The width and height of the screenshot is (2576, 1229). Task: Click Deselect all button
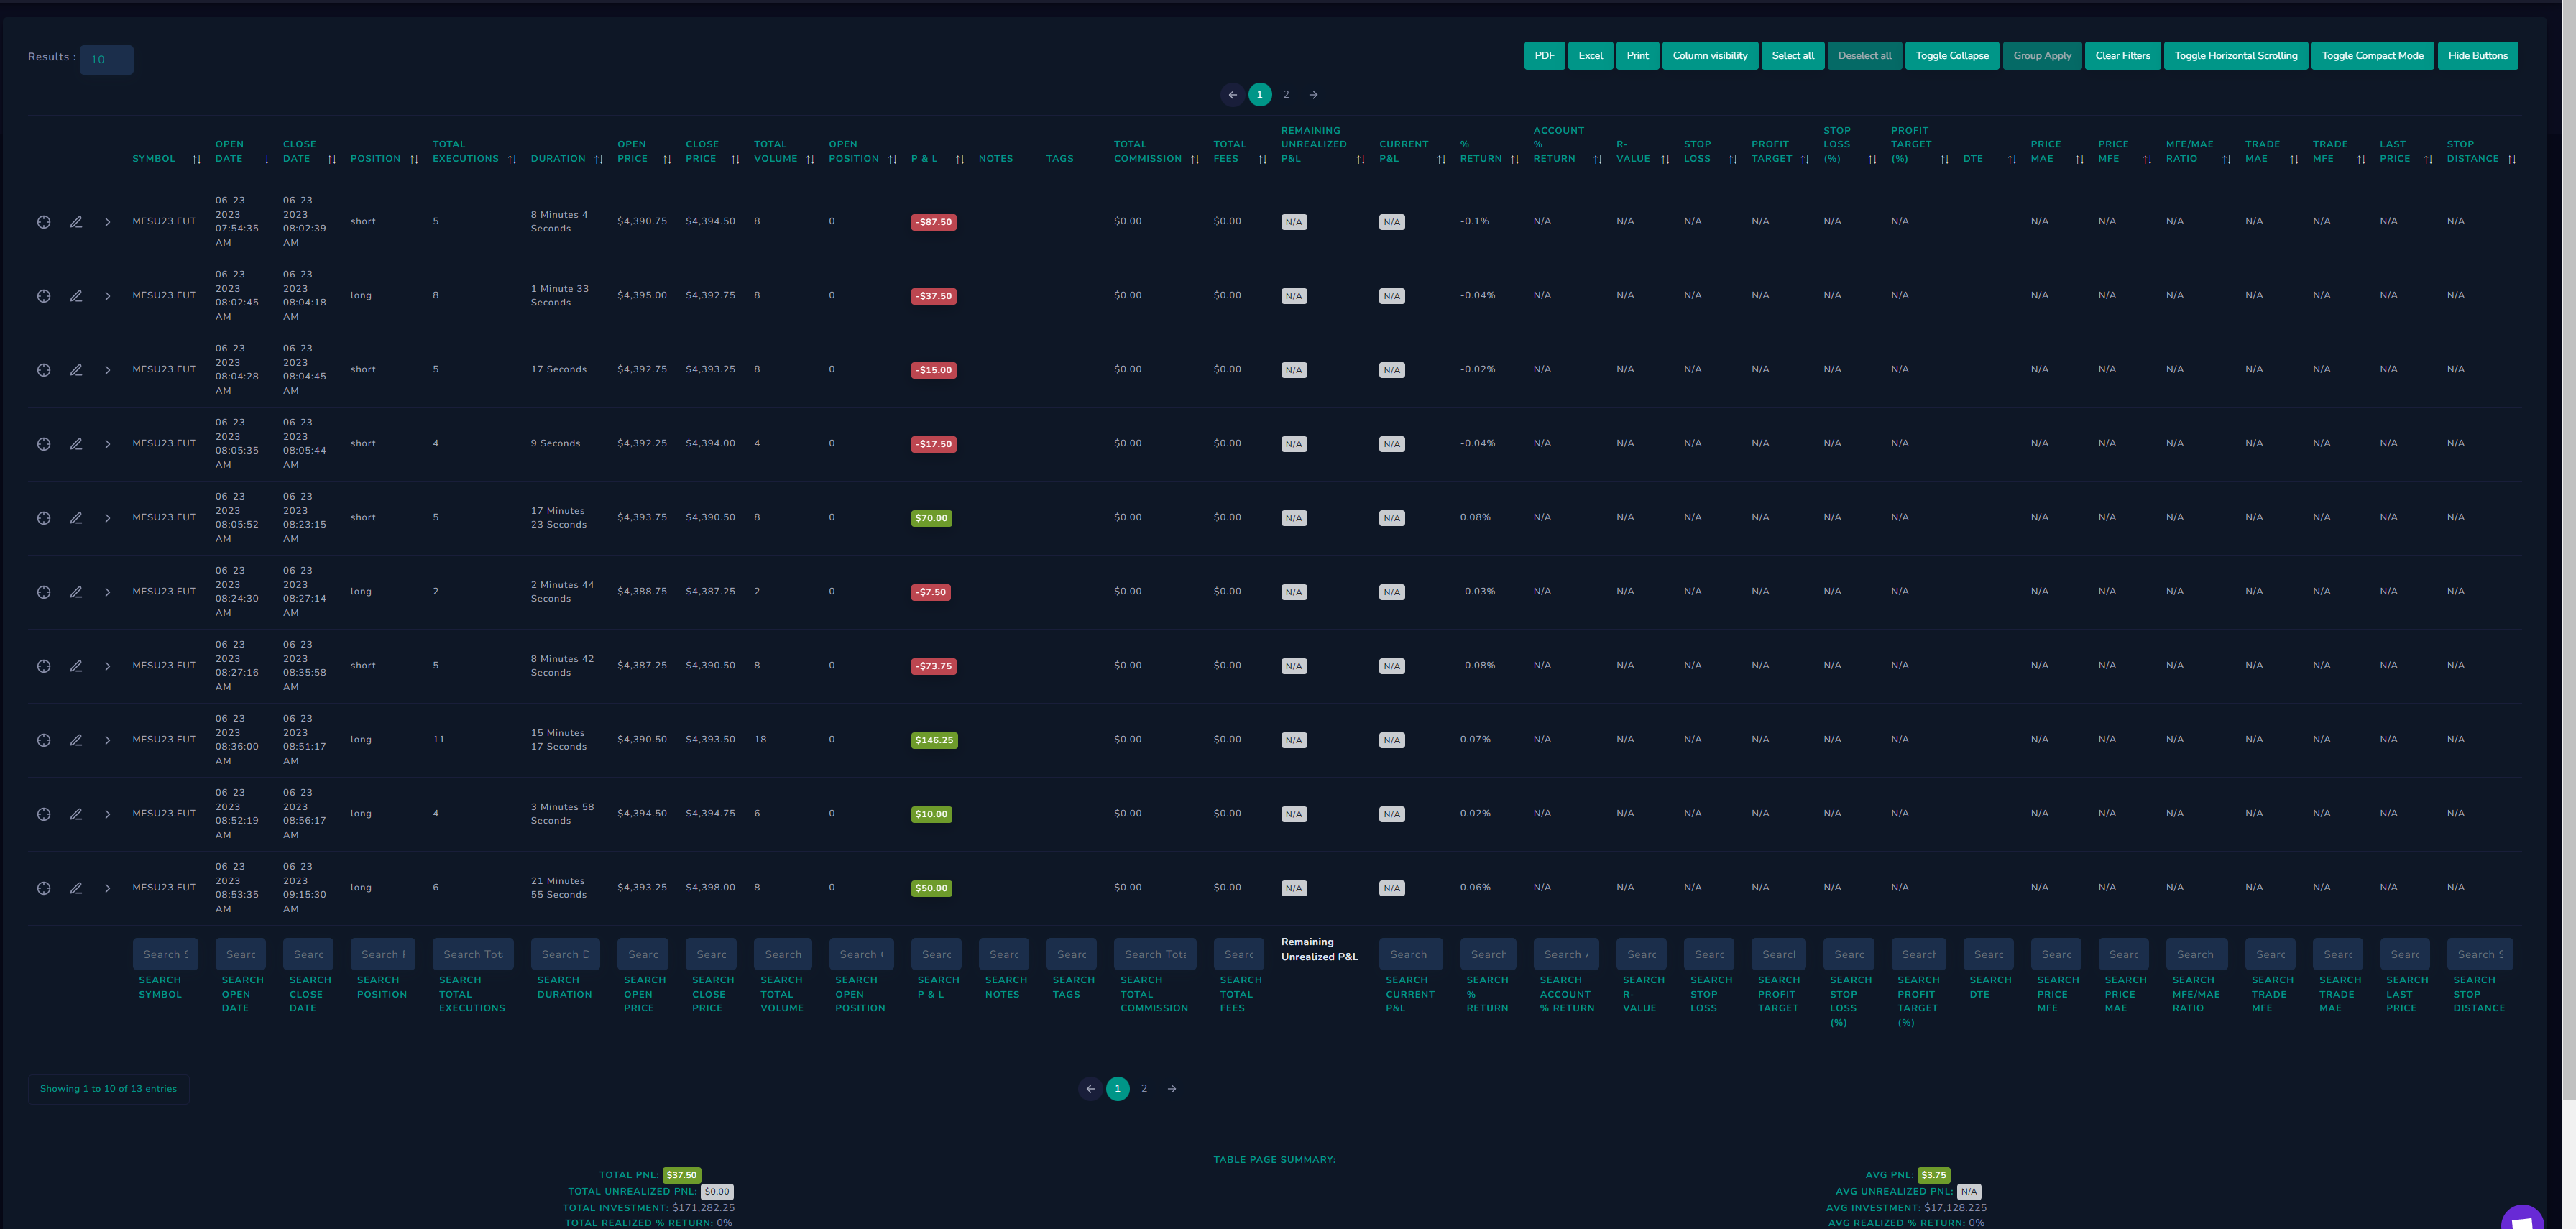pyautogui.click(x=1864, y=56)
